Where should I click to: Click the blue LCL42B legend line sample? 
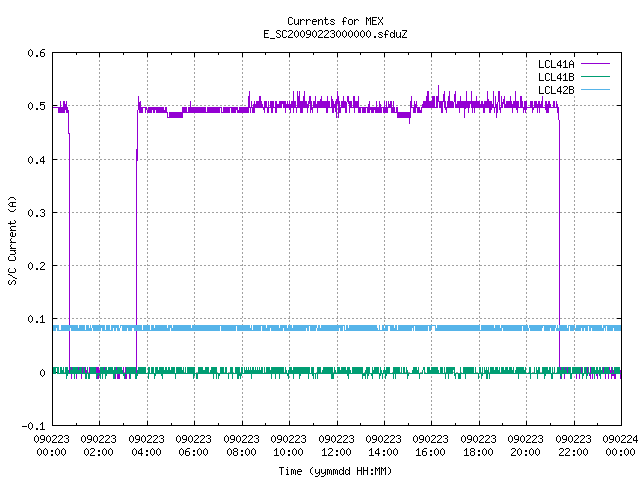(x=595, y=89)
